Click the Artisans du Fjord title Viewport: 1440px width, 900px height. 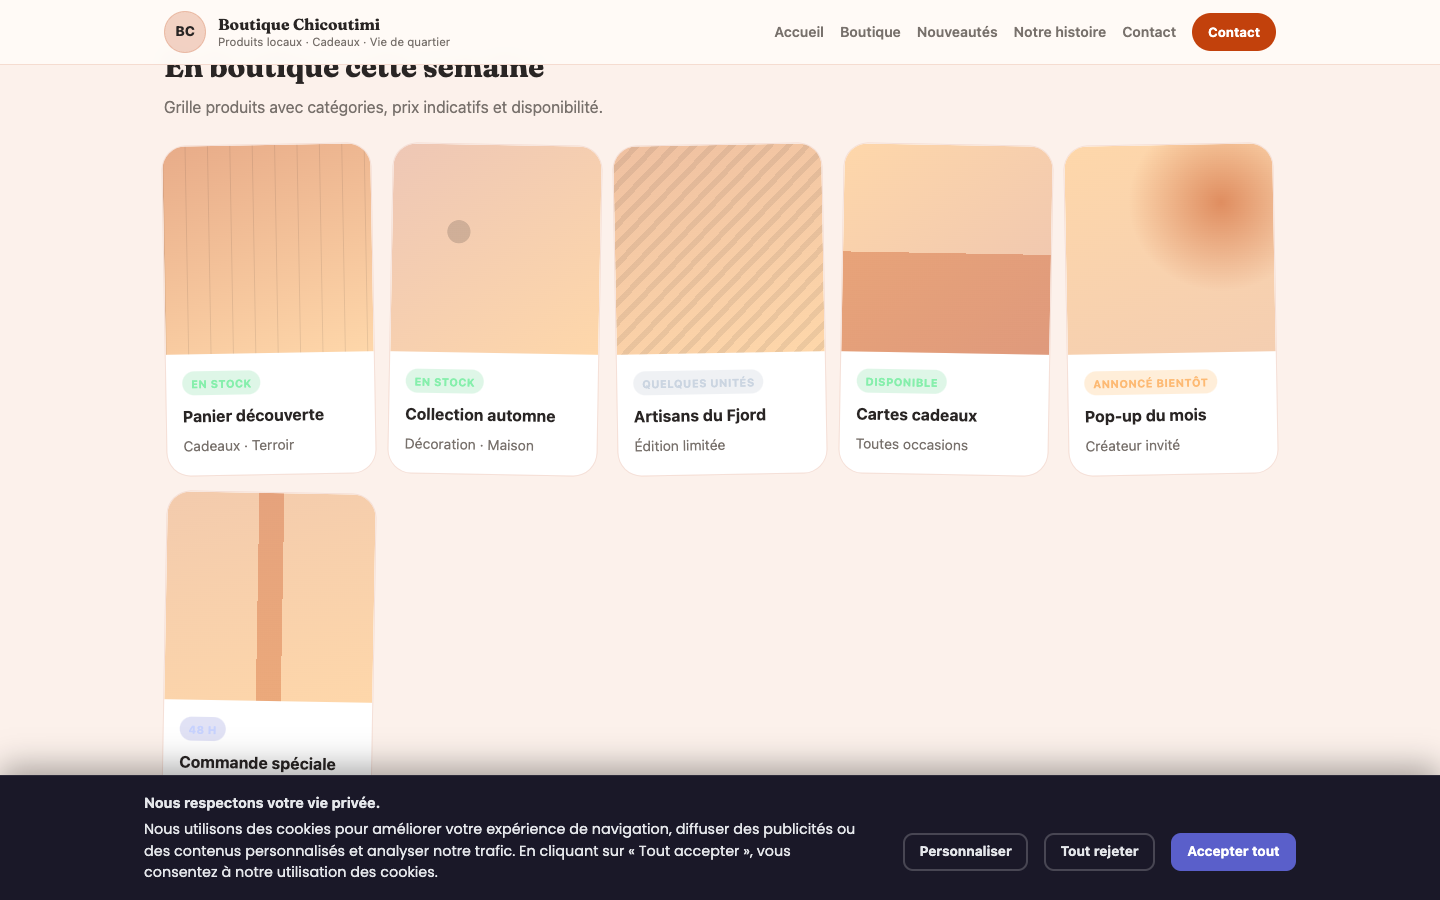pyautogui.click(x=700, y=415)
